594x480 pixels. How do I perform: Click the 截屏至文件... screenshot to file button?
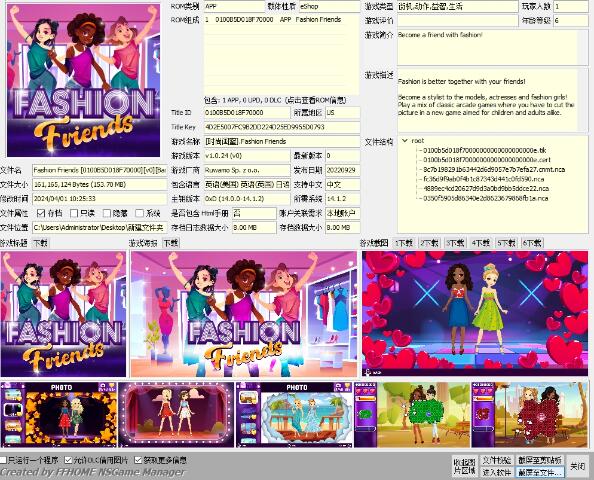pos(540,472)
